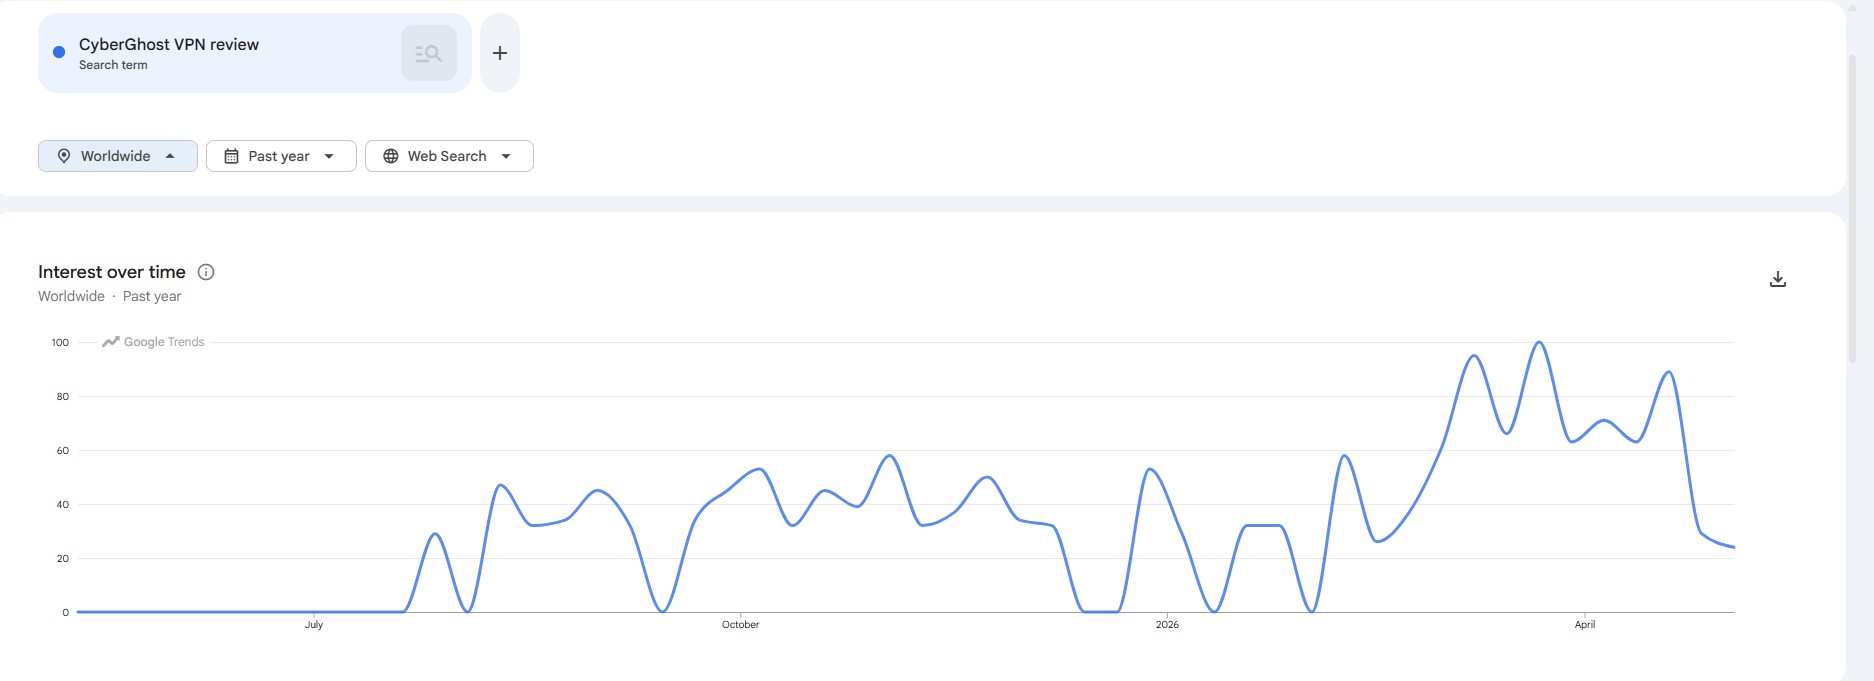Click the 2026 label on the chart axis
The height and width of the screenshot is (681, 1874).
coord(1167,624)
